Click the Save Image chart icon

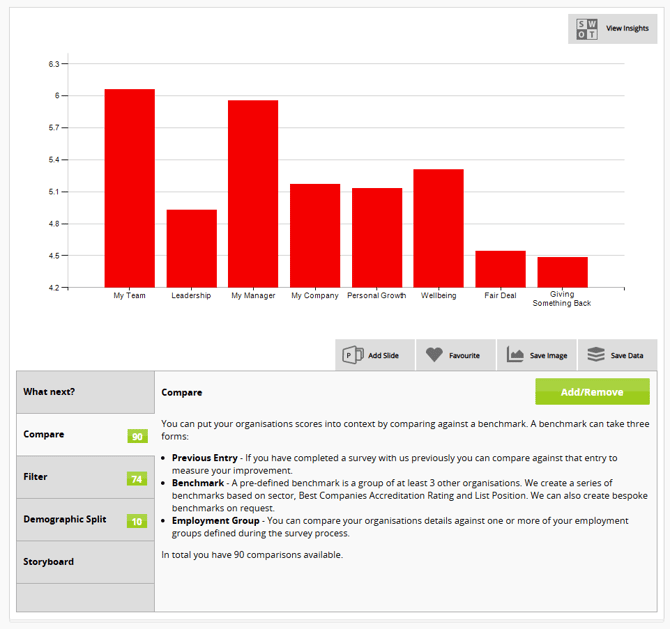coord(515,355)
